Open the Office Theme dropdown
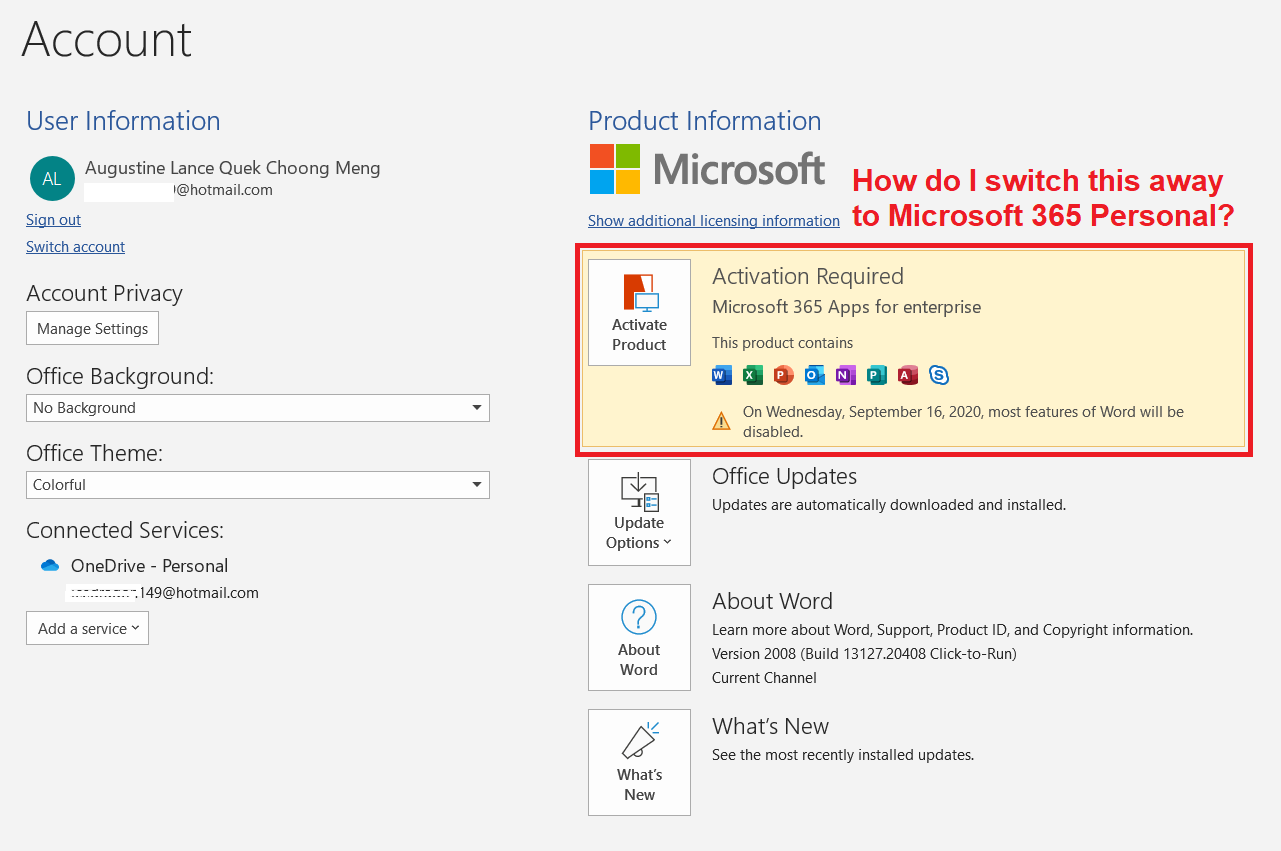Image resolution: width=1281 pixels, height=851 pixels. (x=258, y=485)
